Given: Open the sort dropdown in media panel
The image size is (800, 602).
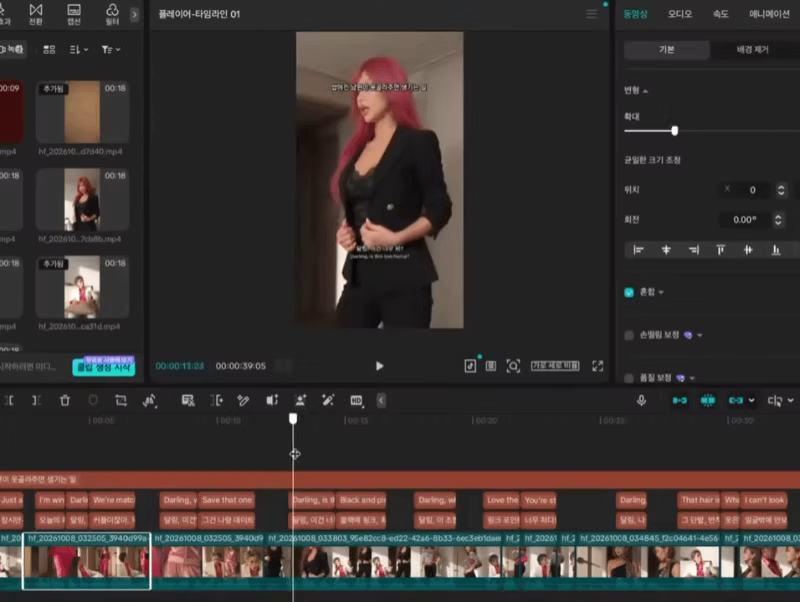Looking at the screenshot, I should tap(79, 49).
